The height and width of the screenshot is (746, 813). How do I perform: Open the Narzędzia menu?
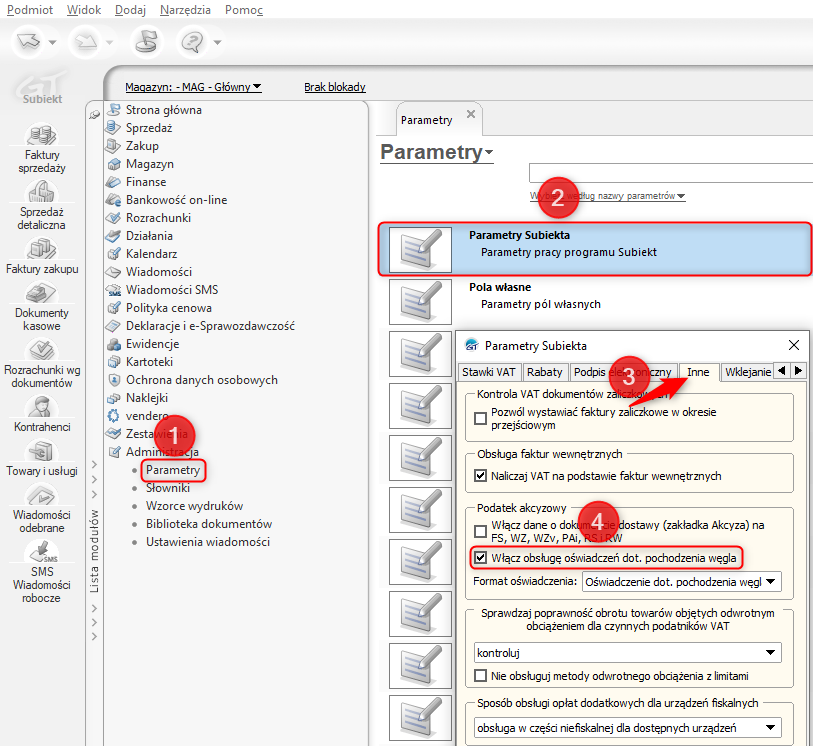point(186,10)
